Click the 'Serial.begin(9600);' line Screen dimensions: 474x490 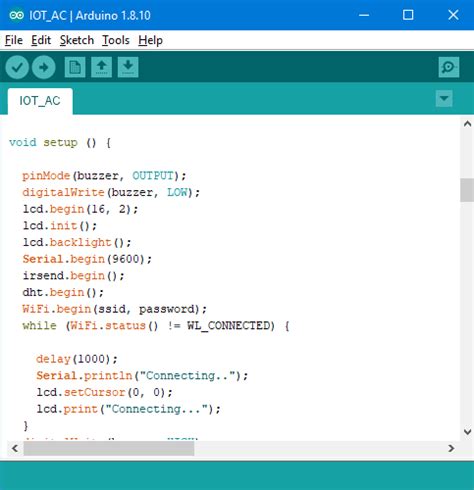tap(87, 259)
